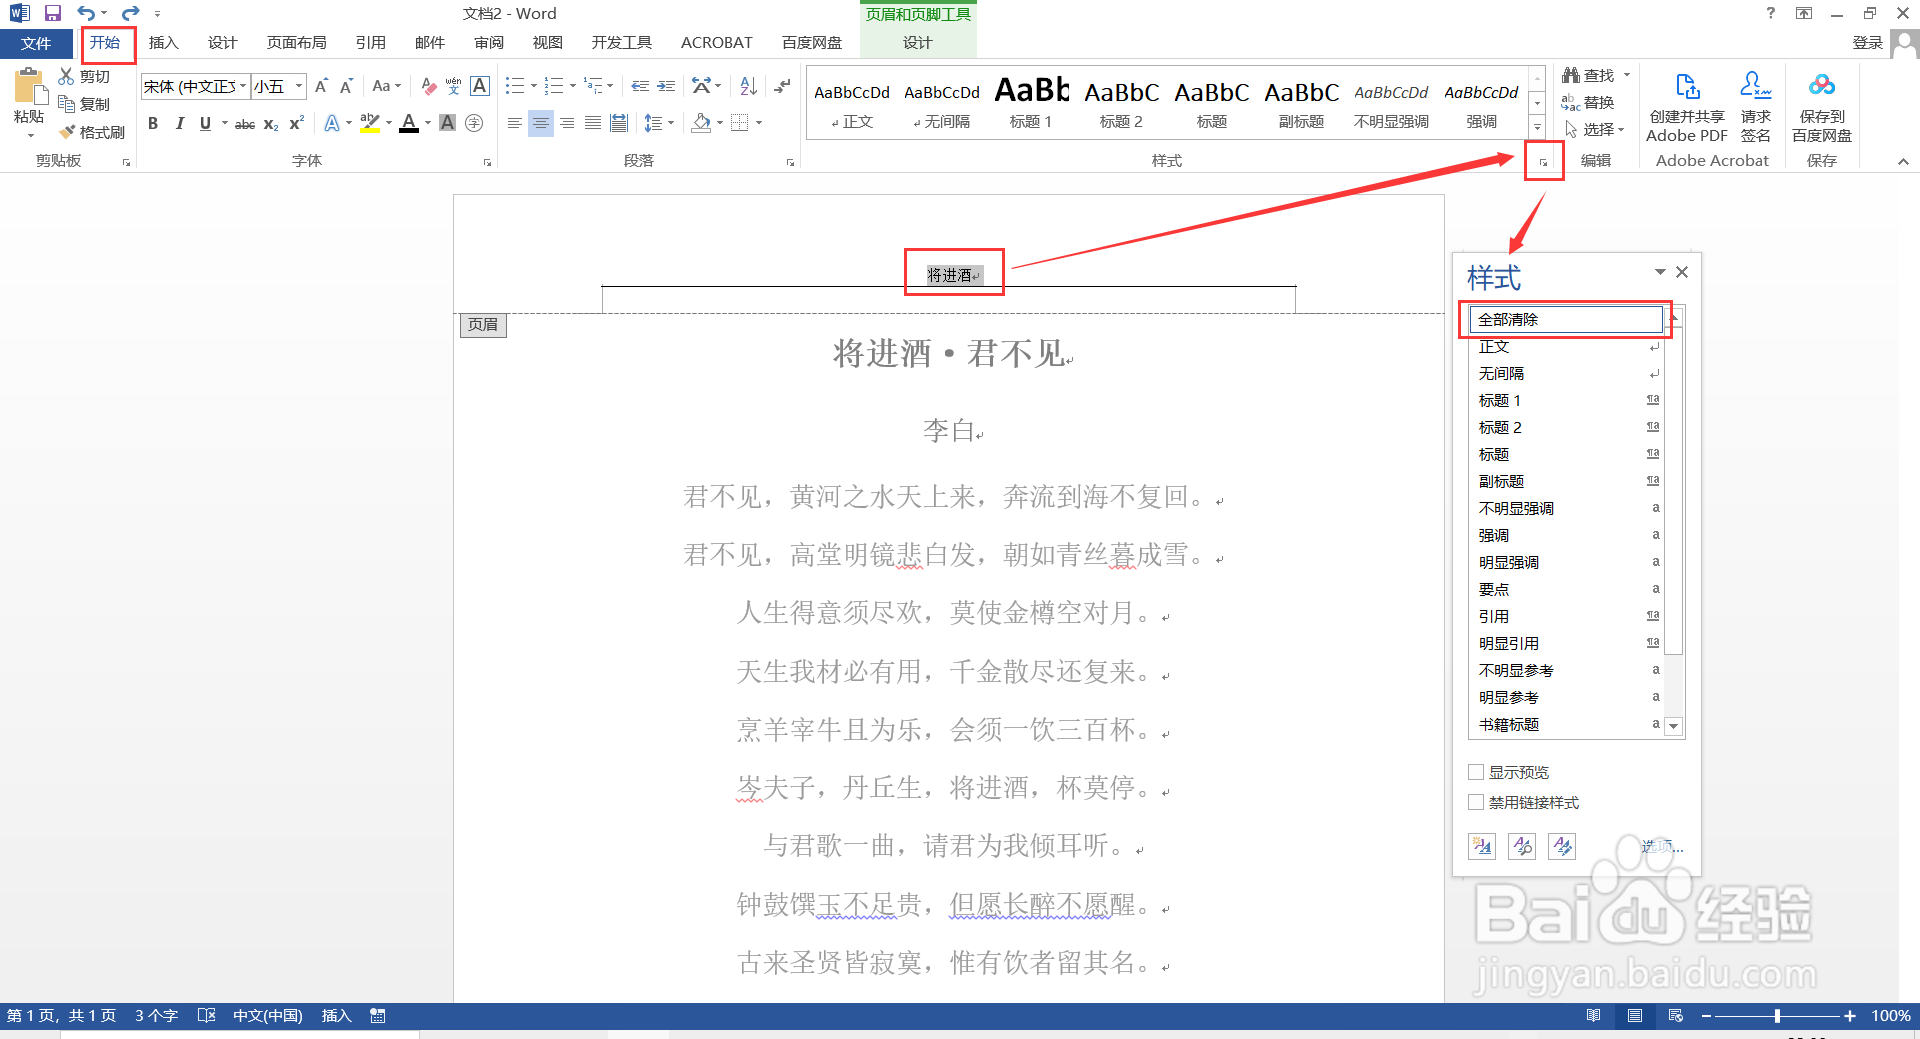
Task: Switch to the 插入 ribbon tab
Action: pyautogui.click(x=163, y=42)
